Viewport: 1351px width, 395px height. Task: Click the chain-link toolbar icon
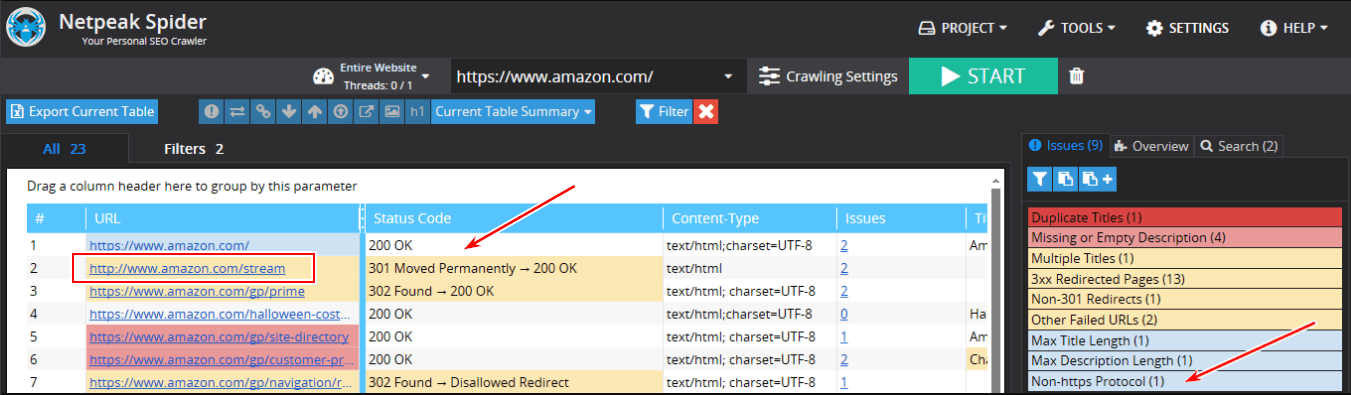(x=263, y=111)
